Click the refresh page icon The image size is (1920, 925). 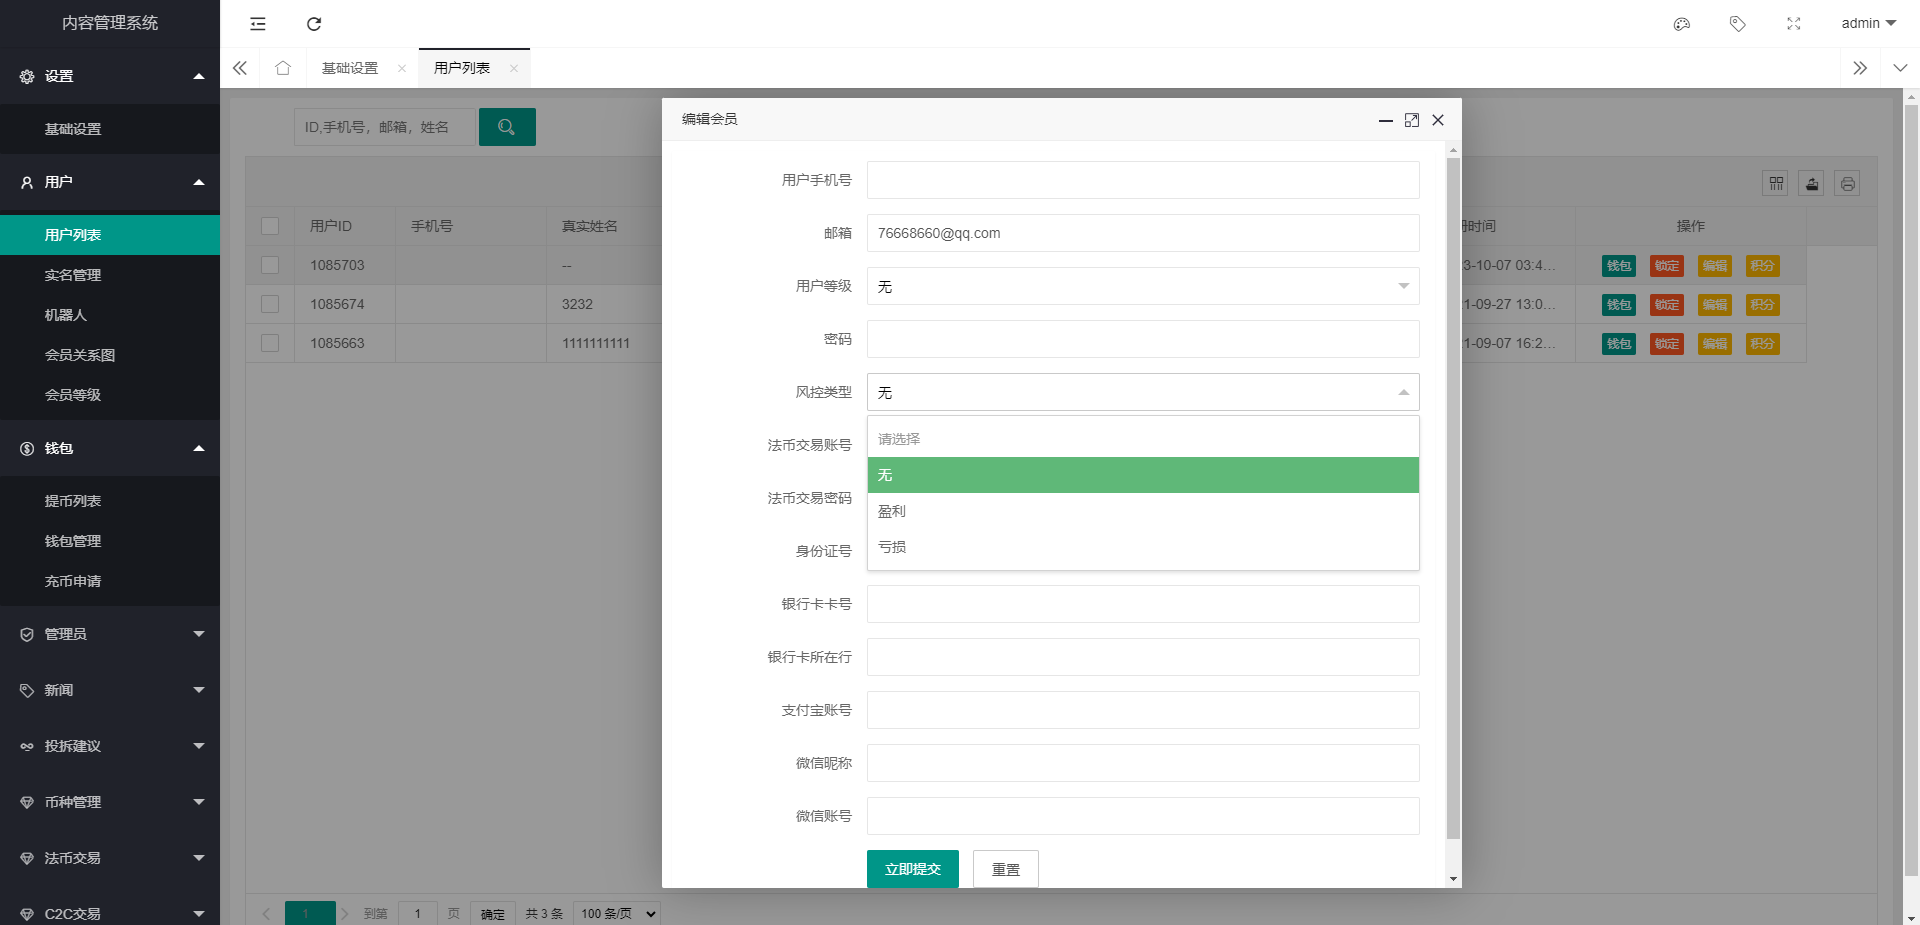click(x=314, y=24)
